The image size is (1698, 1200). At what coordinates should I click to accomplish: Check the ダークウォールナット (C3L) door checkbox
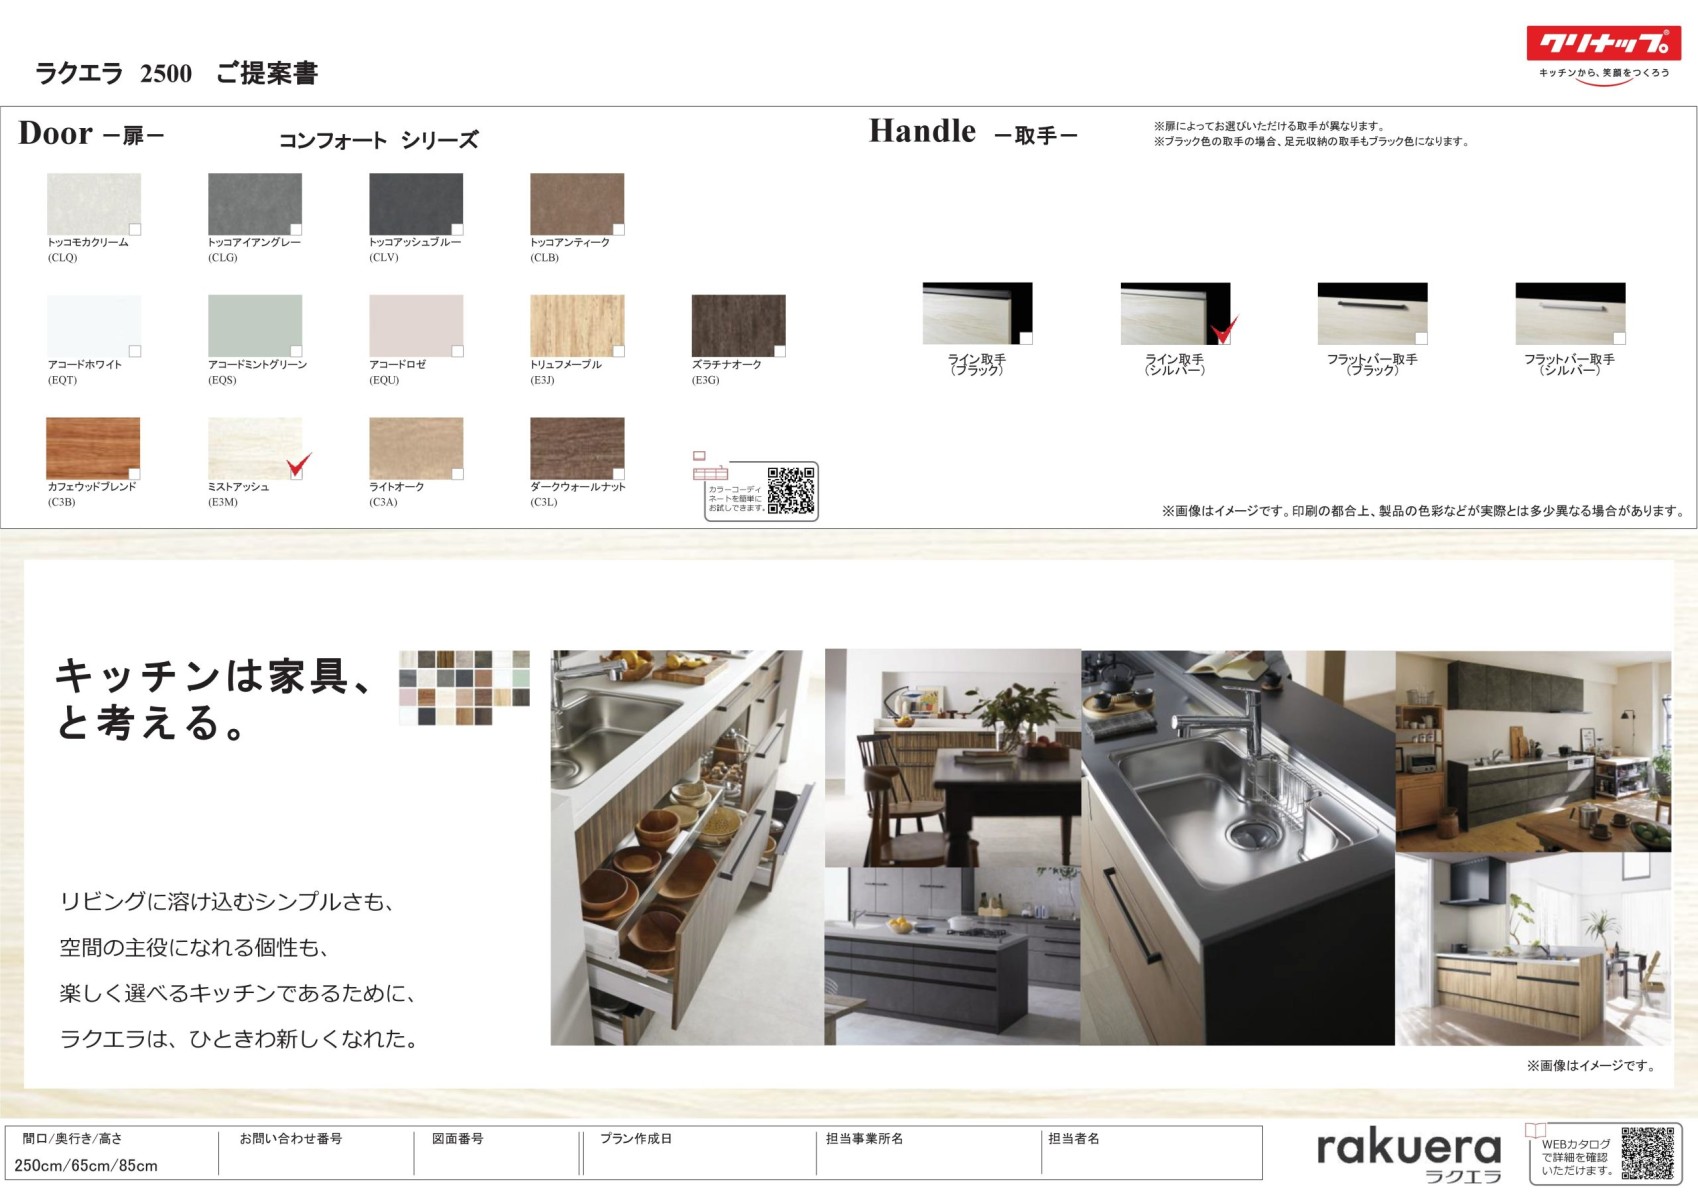pyautogui.click(x=618, y=474)
